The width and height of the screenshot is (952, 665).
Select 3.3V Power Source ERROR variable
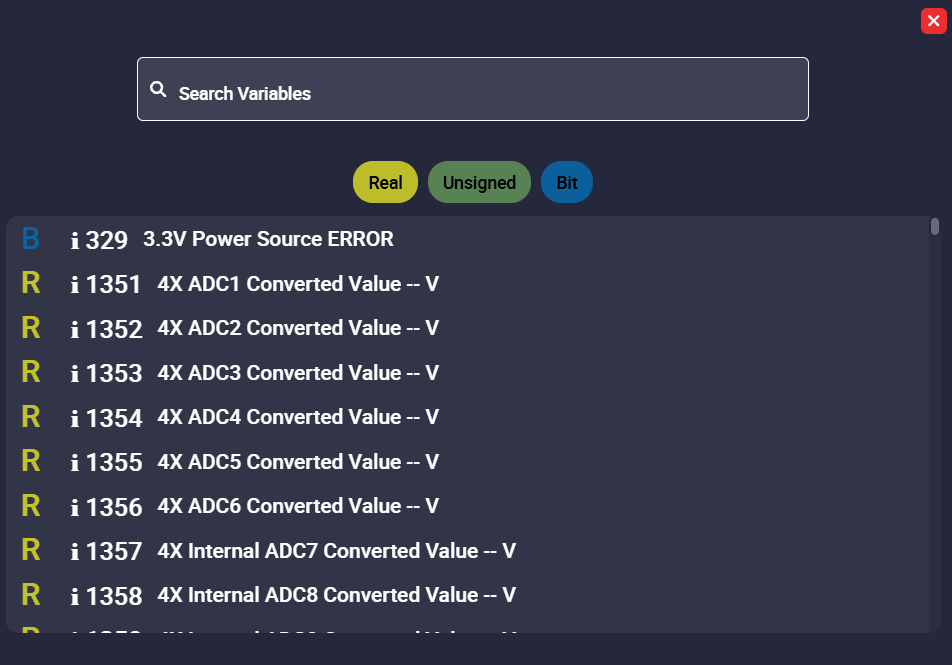click(268, 239)
